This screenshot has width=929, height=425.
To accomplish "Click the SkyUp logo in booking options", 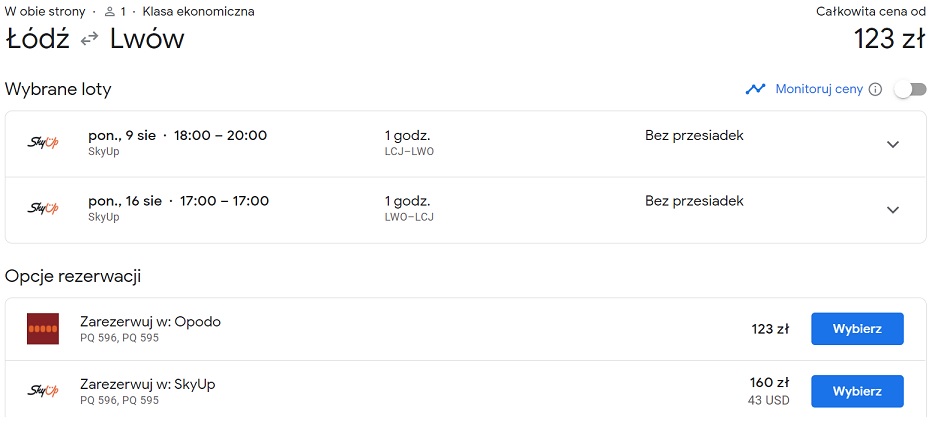I will (43, 391).
